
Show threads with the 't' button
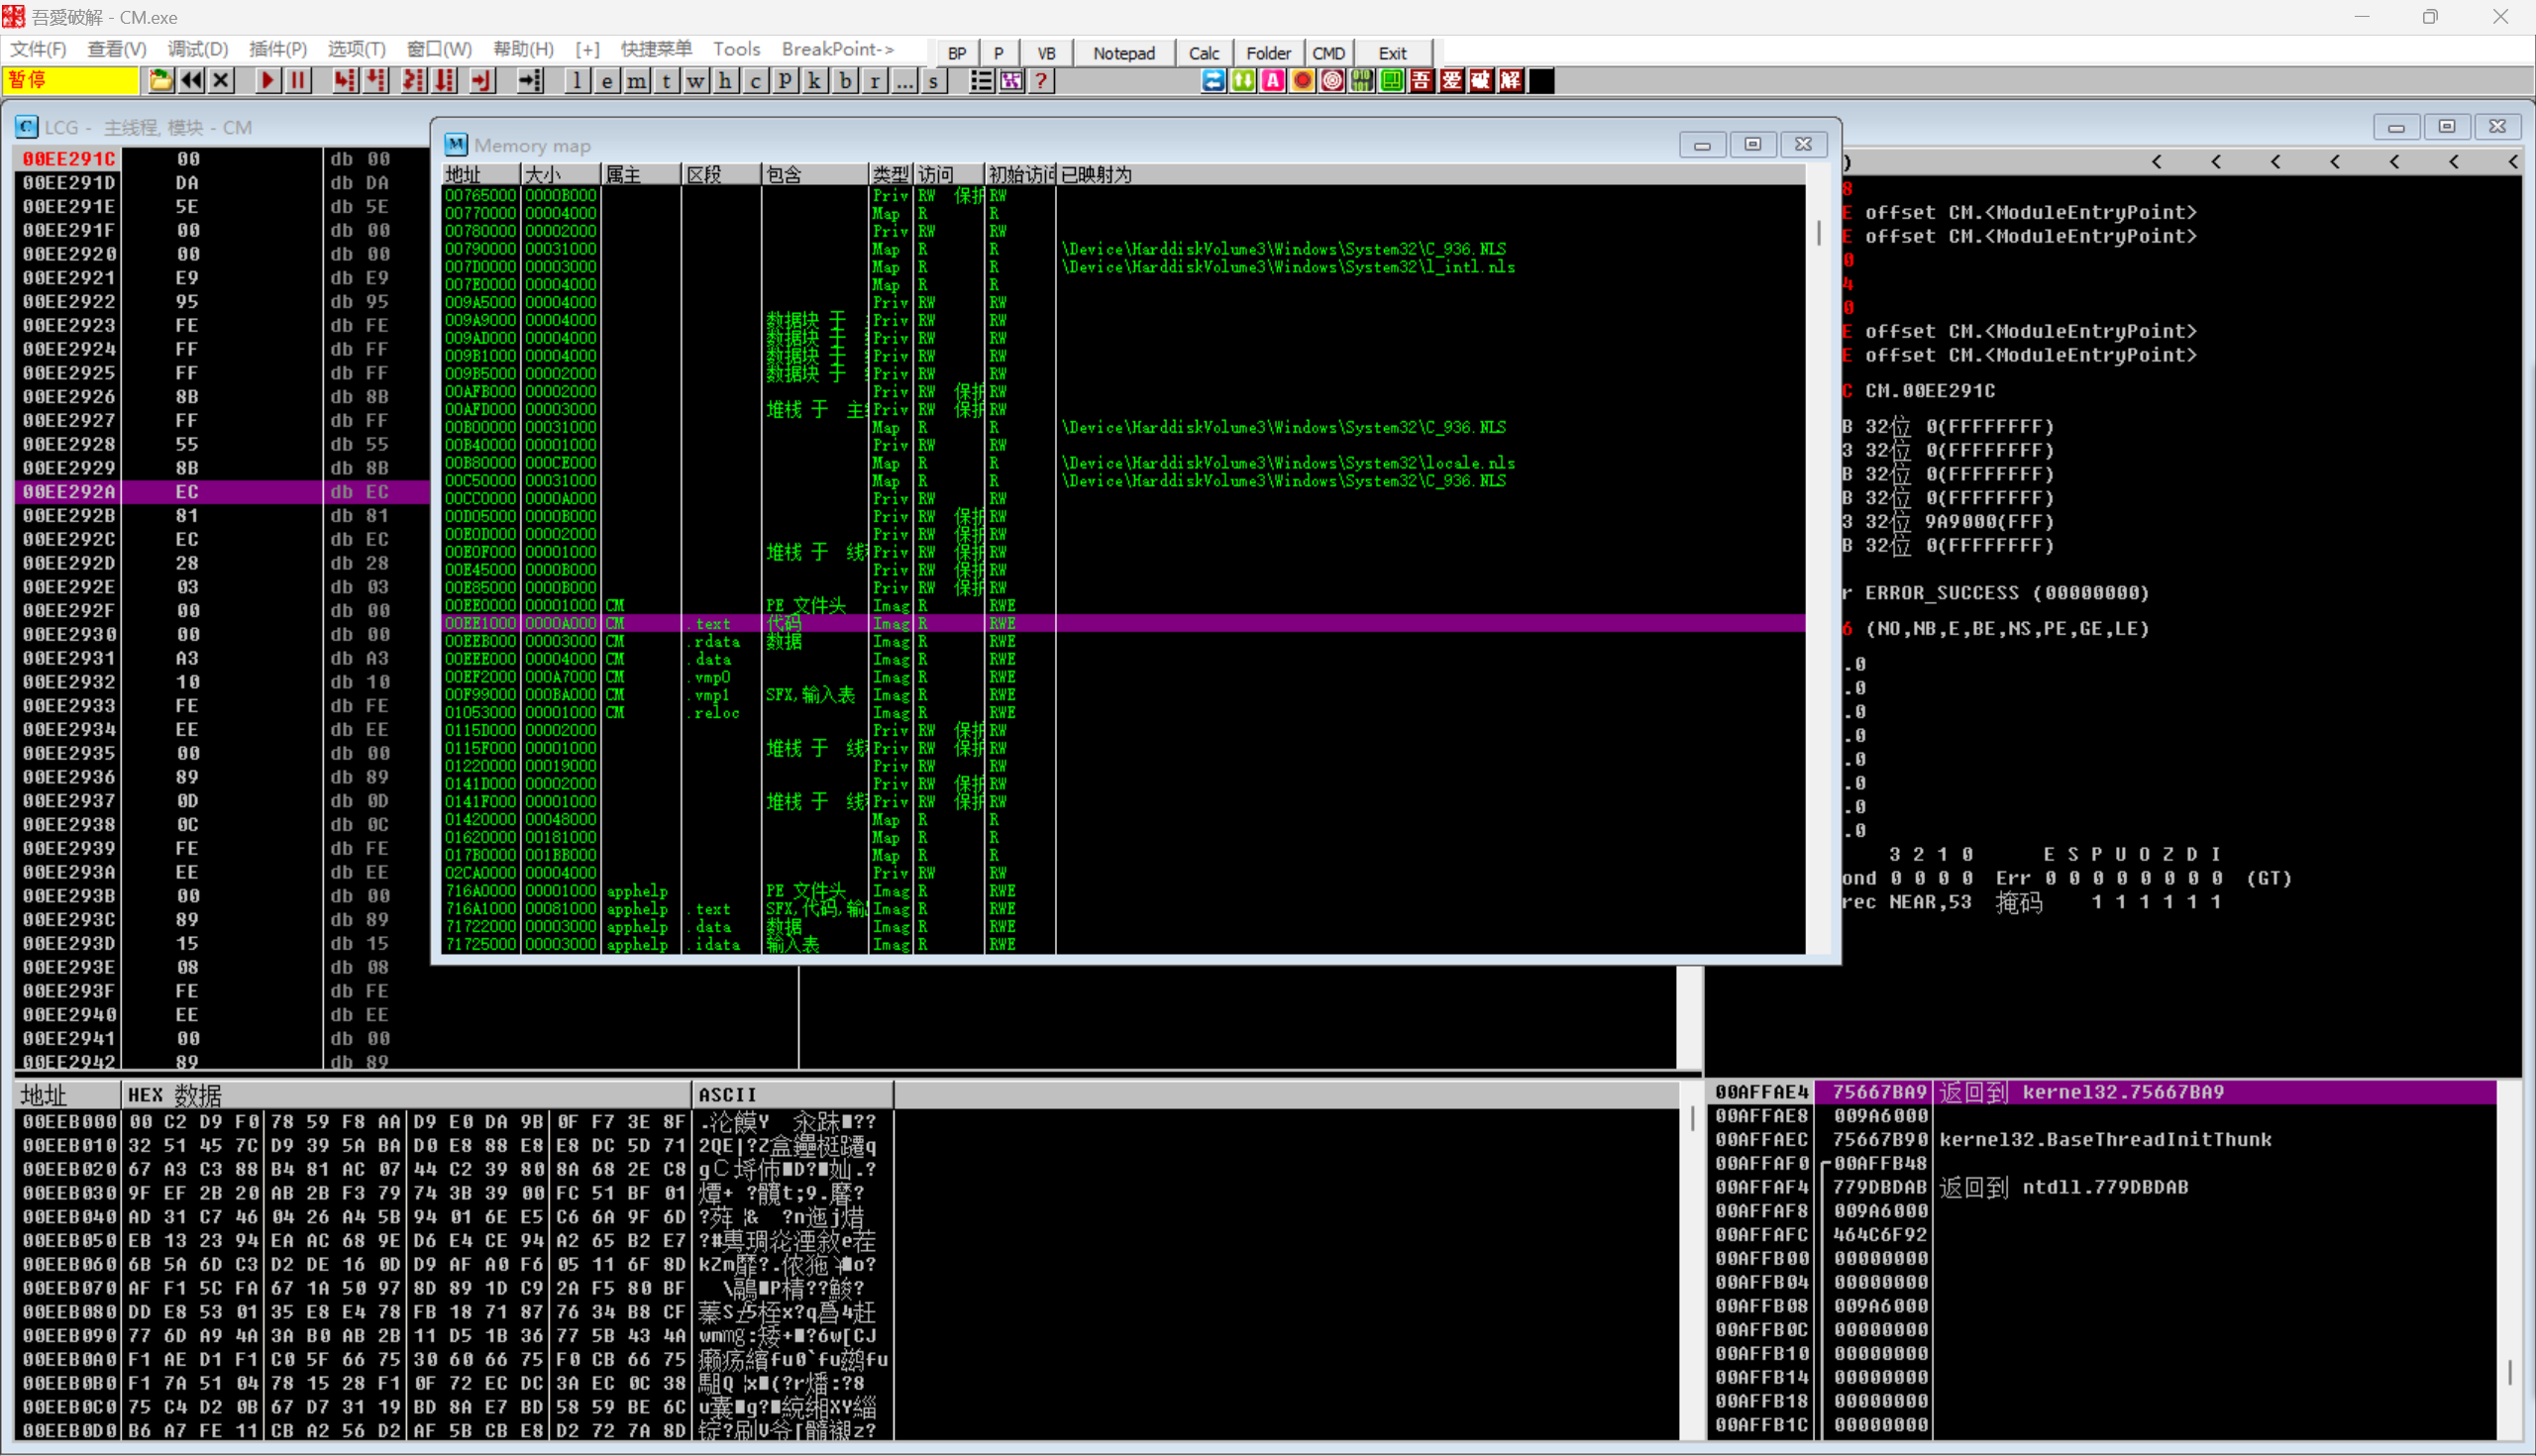tap(667, 81)
